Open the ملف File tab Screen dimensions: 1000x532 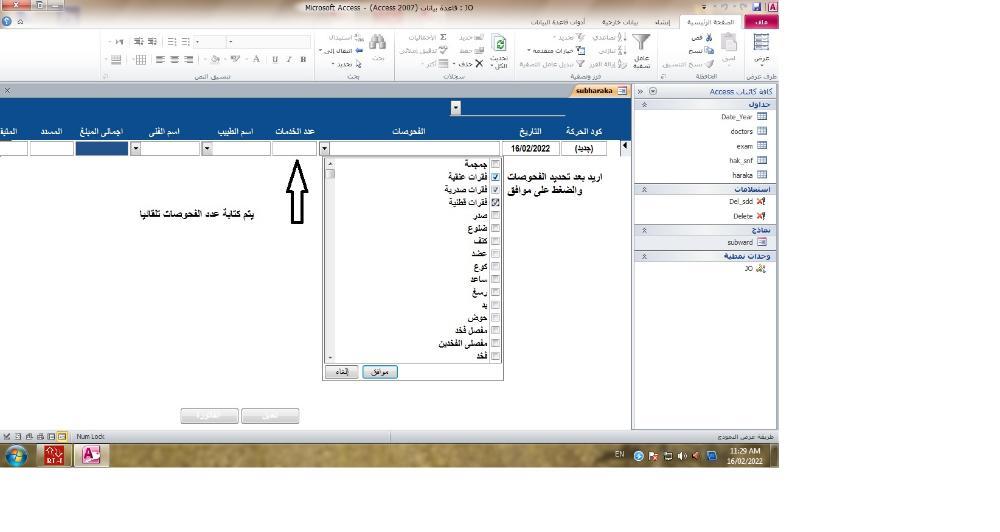pyautogui.click(x=761, y=22)
